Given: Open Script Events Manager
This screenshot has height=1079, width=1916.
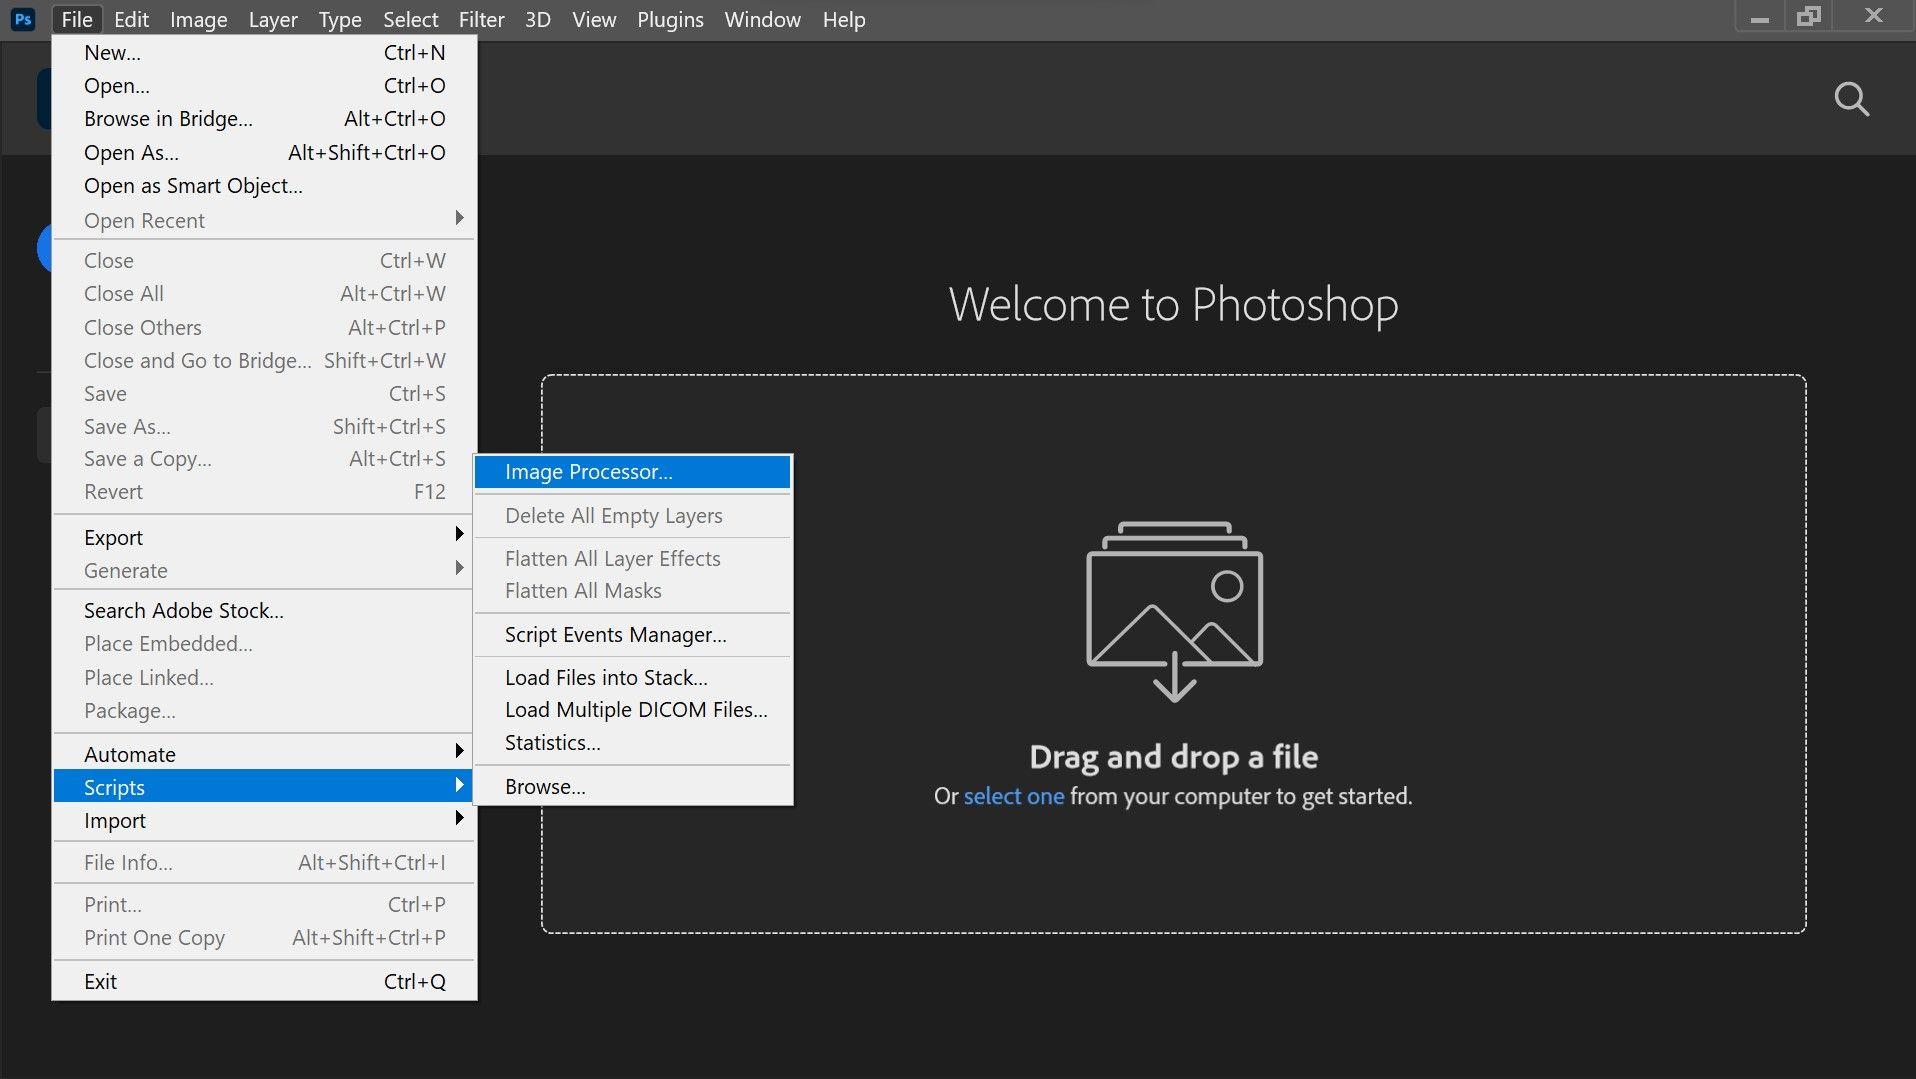Looking at the screenshot, I should click(615, 635).
